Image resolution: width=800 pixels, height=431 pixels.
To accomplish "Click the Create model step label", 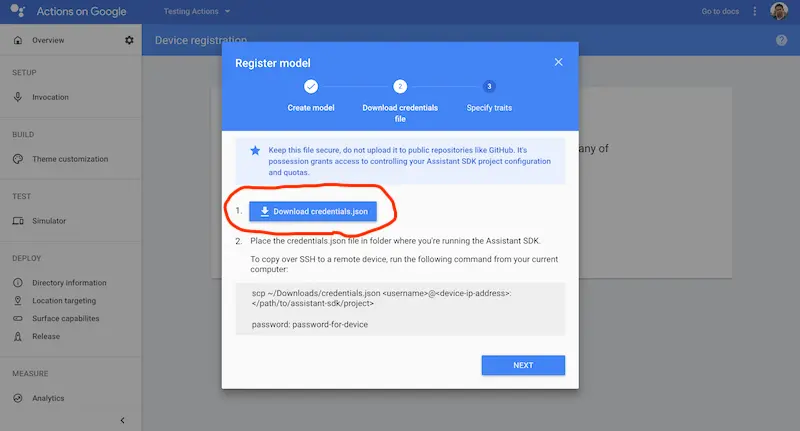I will pos(311,108).
